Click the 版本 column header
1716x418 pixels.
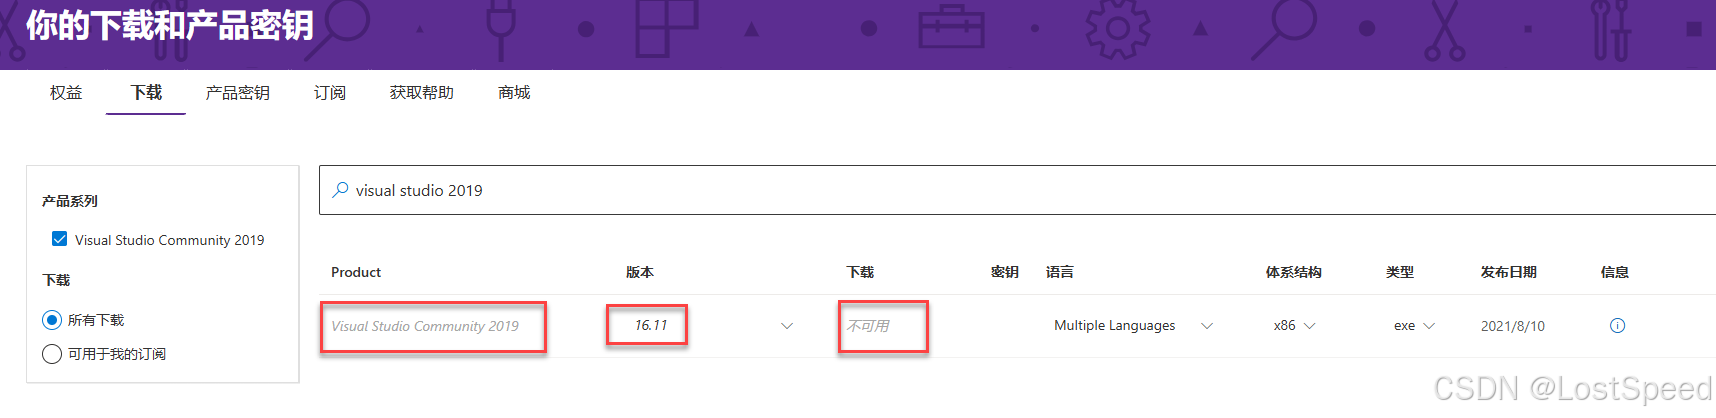click(640, 272)
